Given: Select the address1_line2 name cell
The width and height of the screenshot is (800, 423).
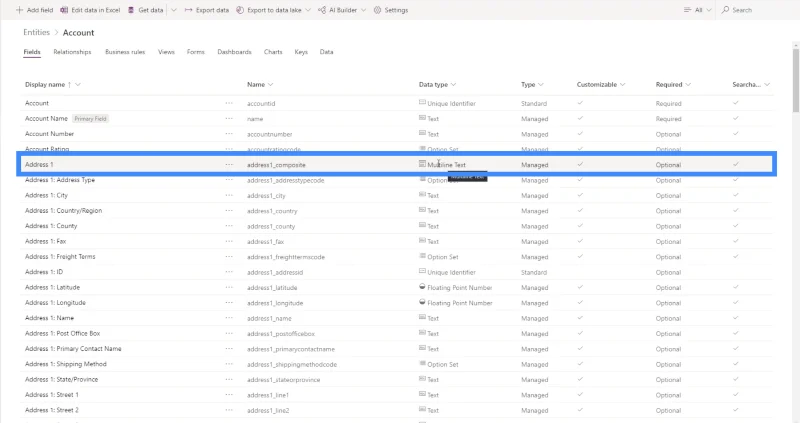Looking at the screenshot, I should (268, 410).
